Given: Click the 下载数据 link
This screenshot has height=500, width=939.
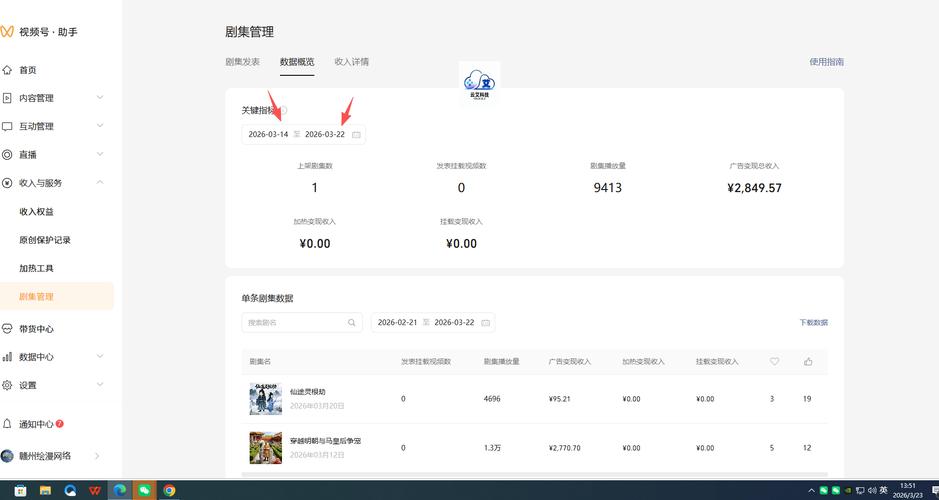Looking at the screenshot, I should [x=813, y=323].
